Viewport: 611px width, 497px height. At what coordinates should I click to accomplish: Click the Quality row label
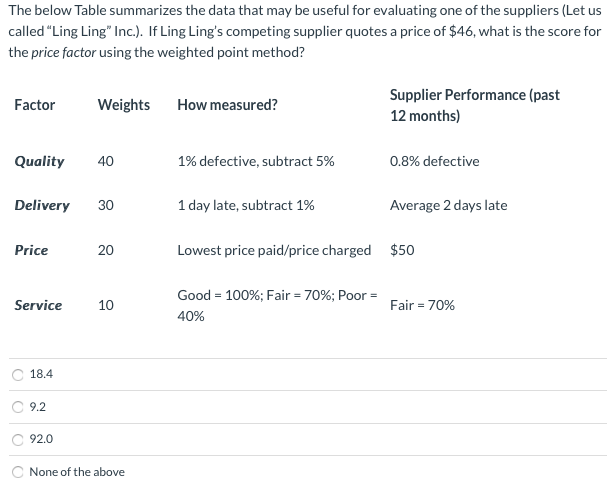40,161
